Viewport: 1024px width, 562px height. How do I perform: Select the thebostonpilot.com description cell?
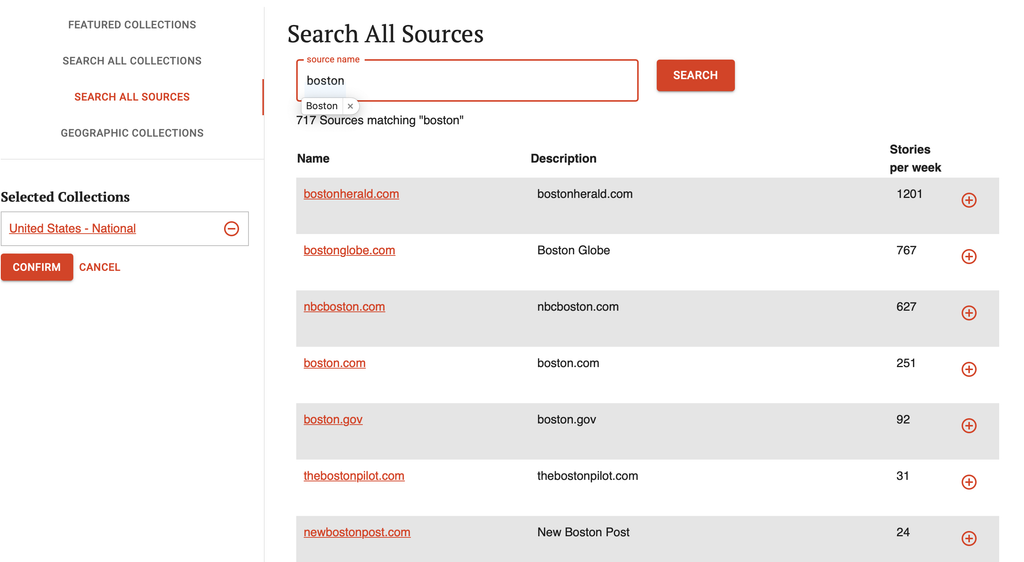[587, 476]
